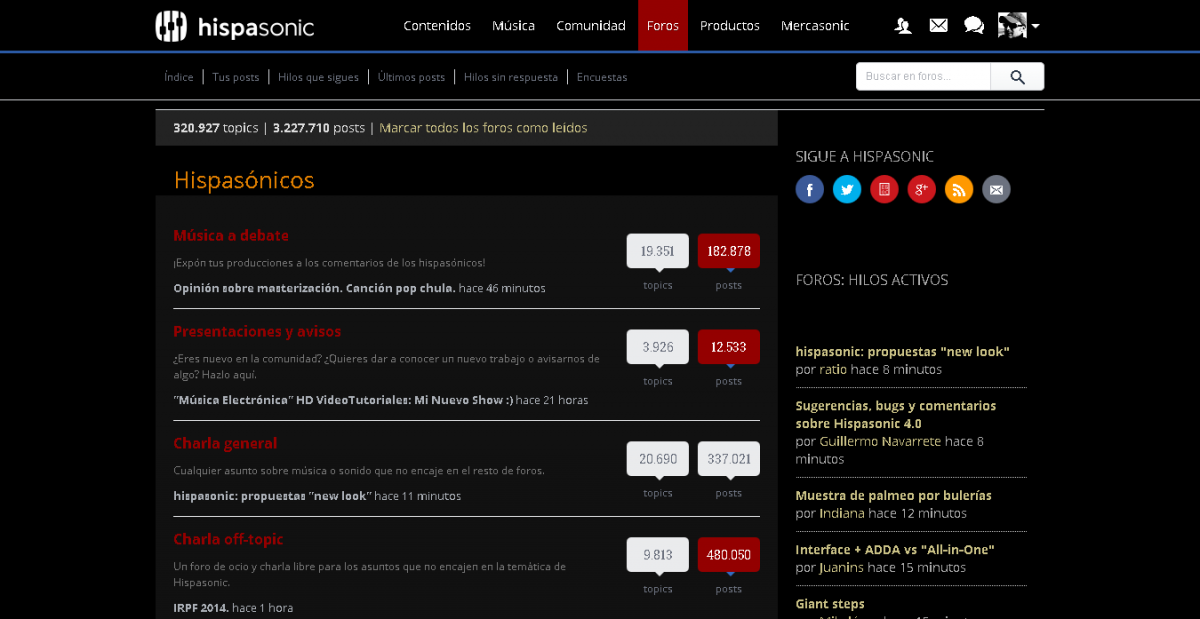Open sidebar thread 'hispasonic: propuestas new look'
Screen dimensions: 1200x619
[x=902, y=351]
